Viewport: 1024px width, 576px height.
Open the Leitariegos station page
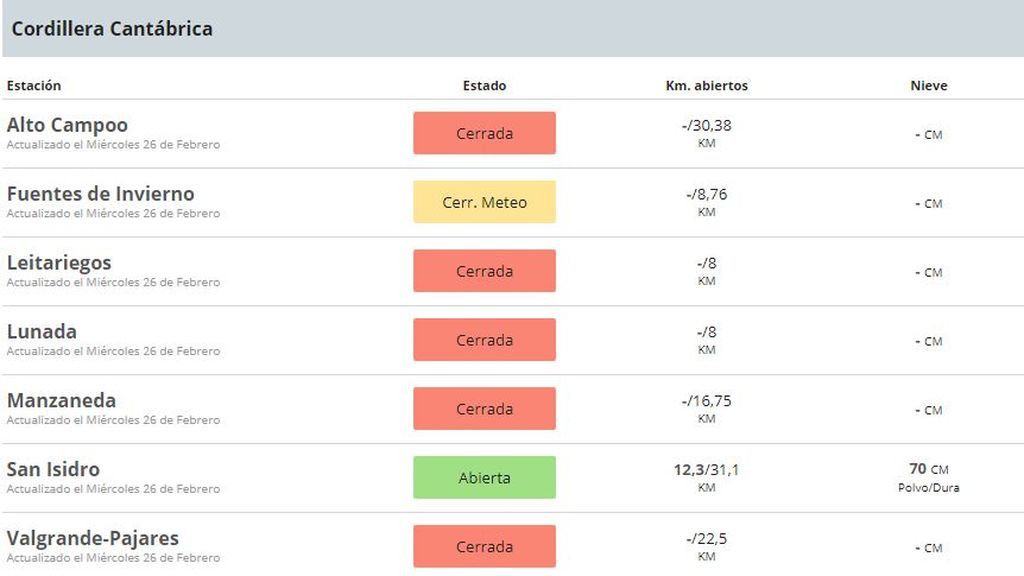[59, 263]
